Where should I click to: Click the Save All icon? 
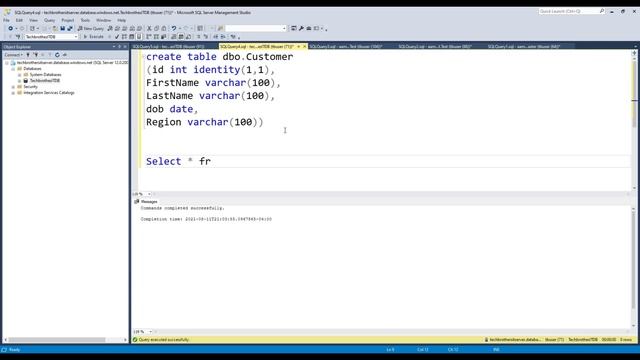coord(70,28)
